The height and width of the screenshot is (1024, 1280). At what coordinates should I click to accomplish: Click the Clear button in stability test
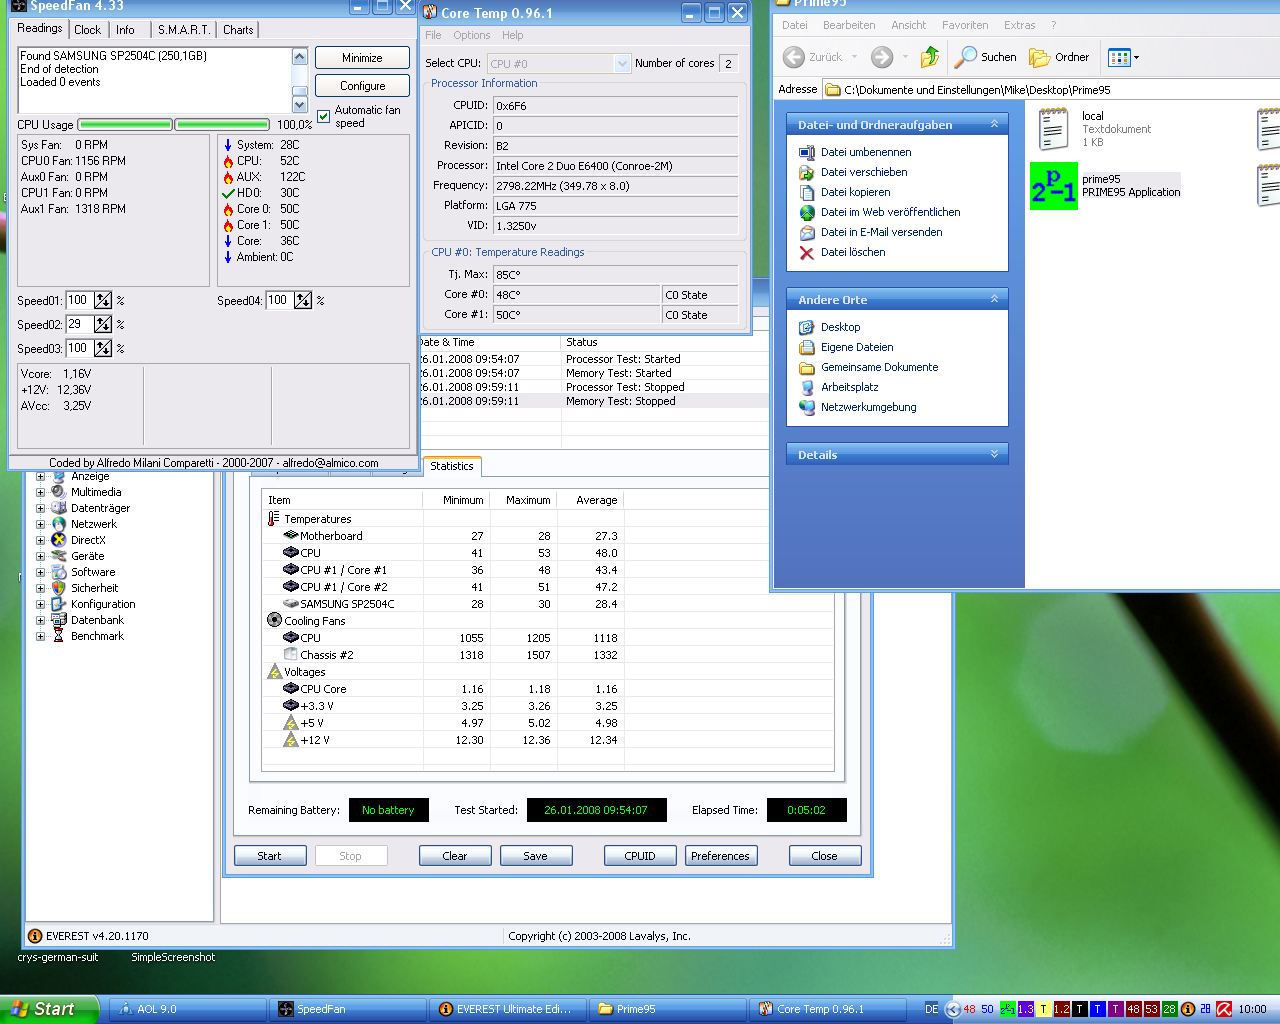click(455, 856)
